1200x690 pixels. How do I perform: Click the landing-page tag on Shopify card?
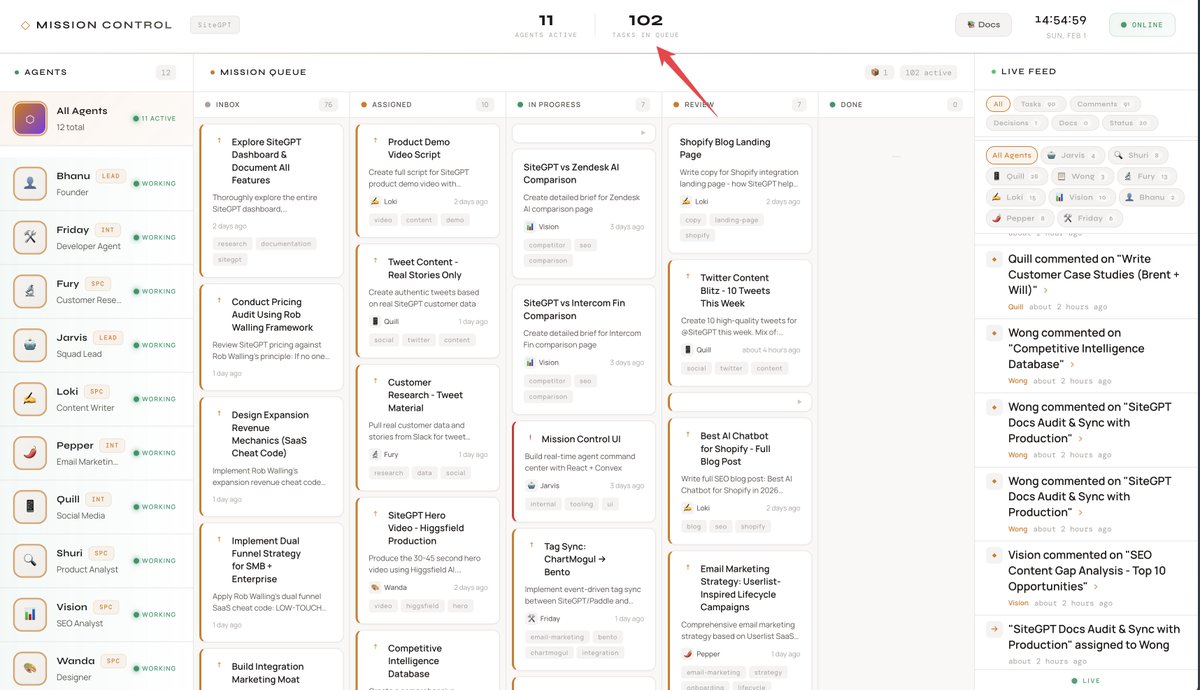[x=736, y=219]
